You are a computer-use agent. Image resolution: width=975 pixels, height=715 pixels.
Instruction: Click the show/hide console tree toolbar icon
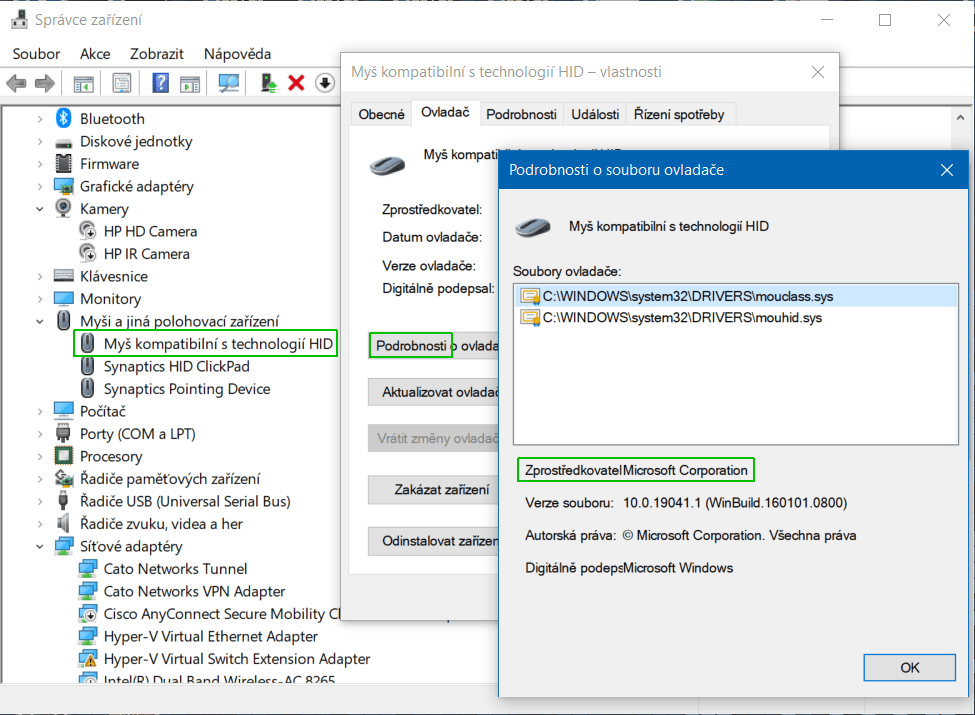pyautogui.click(x=83, y=83)
